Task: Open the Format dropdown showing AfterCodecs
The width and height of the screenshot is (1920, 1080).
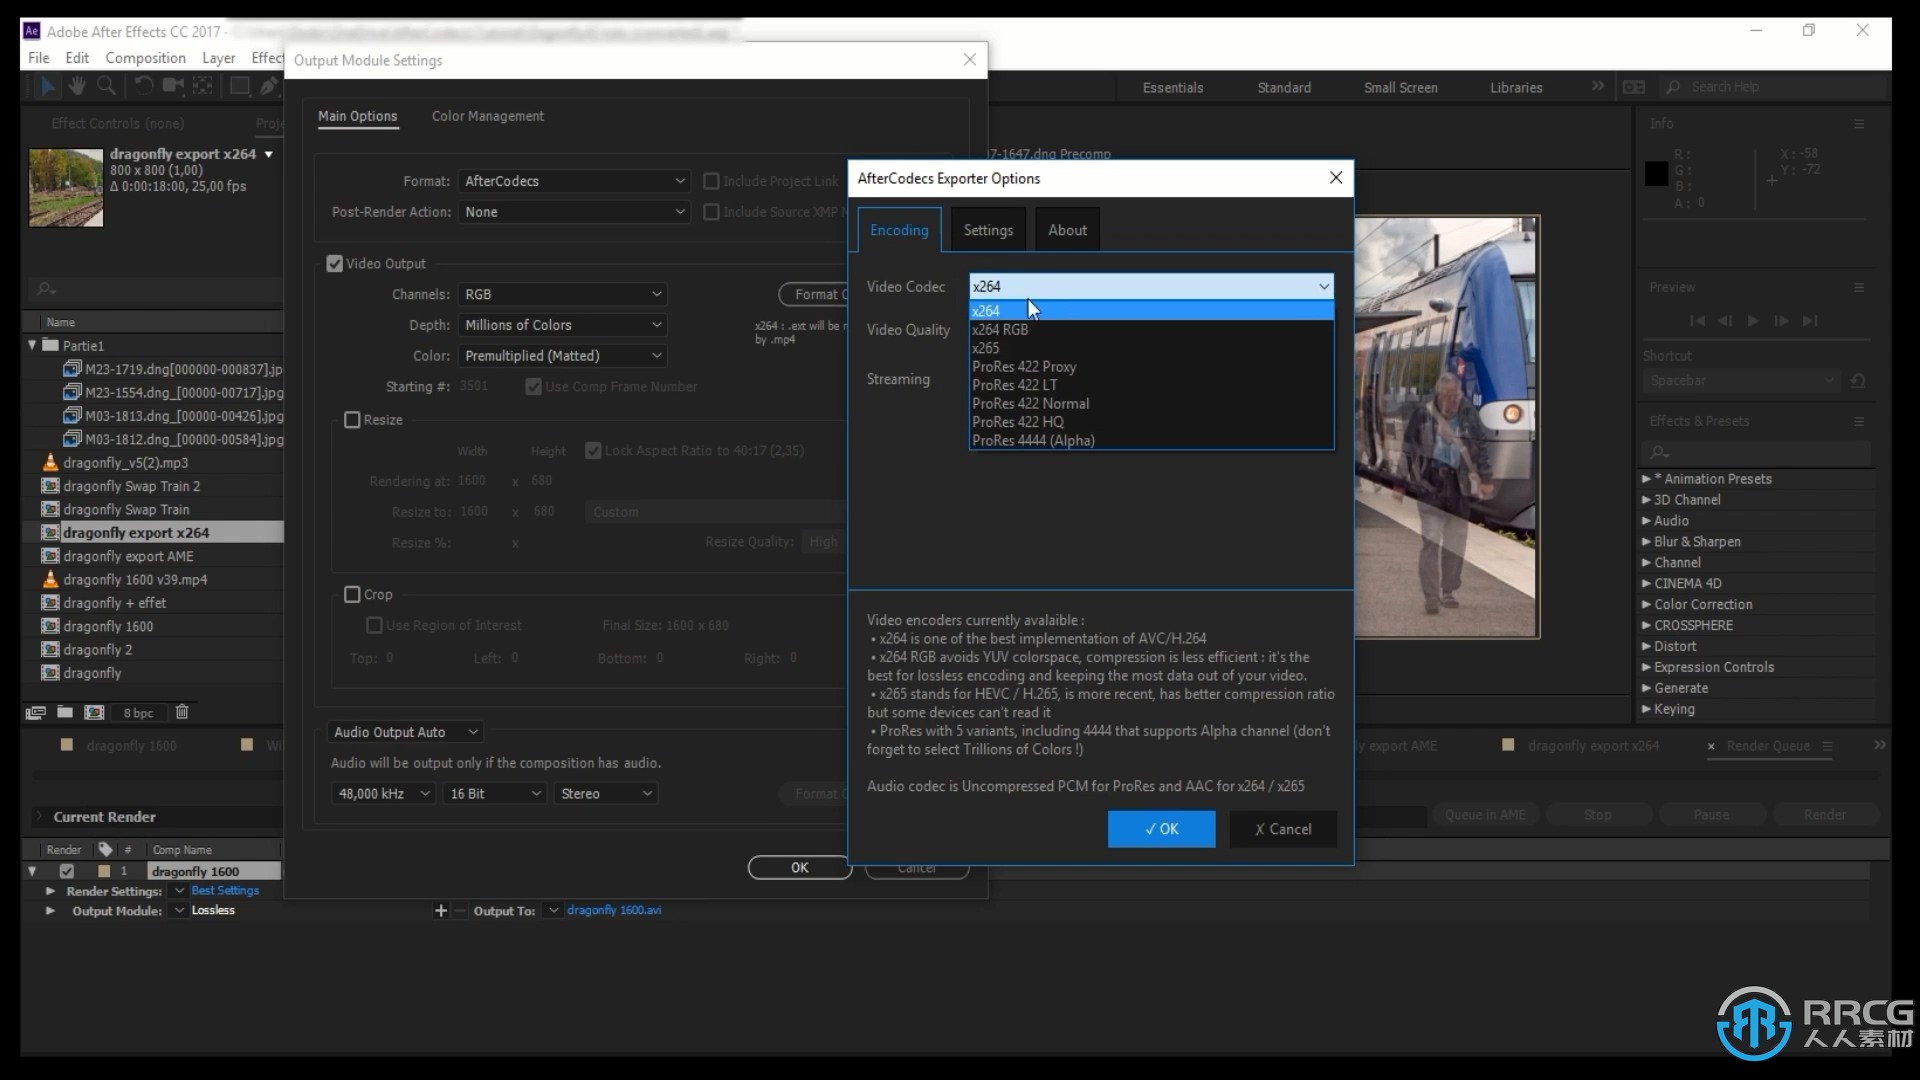Action: coord(575,181)
